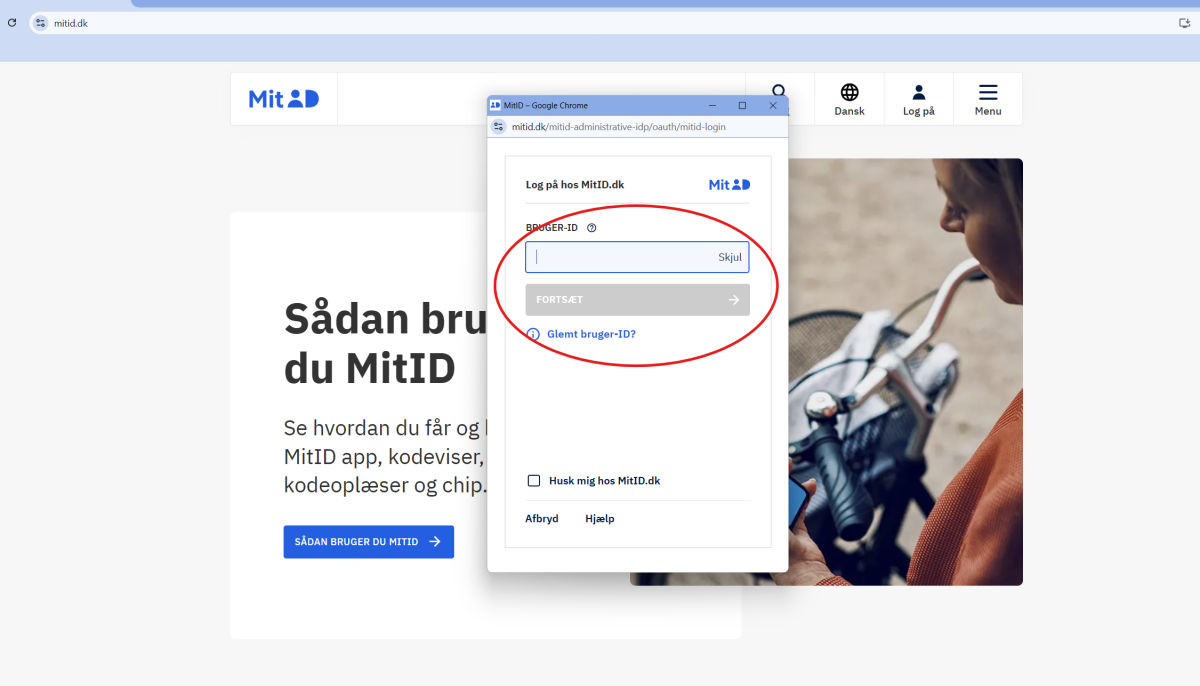Viewport: 1200px width, 686px height.
Task: Focus the Bruger-ID input field
Action: click(620, 257)
